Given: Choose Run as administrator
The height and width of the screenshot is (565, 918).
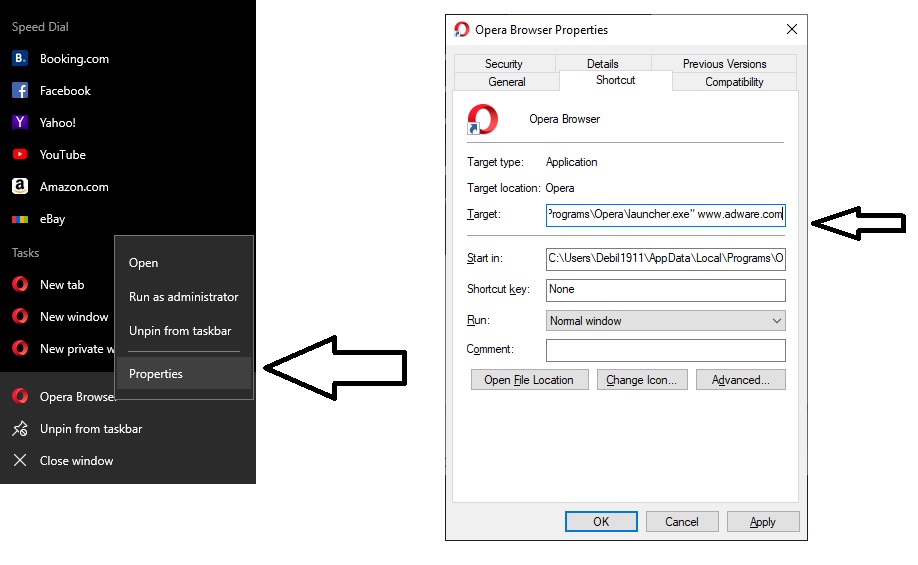Looking at the screenshot, I should click(184, 297).
